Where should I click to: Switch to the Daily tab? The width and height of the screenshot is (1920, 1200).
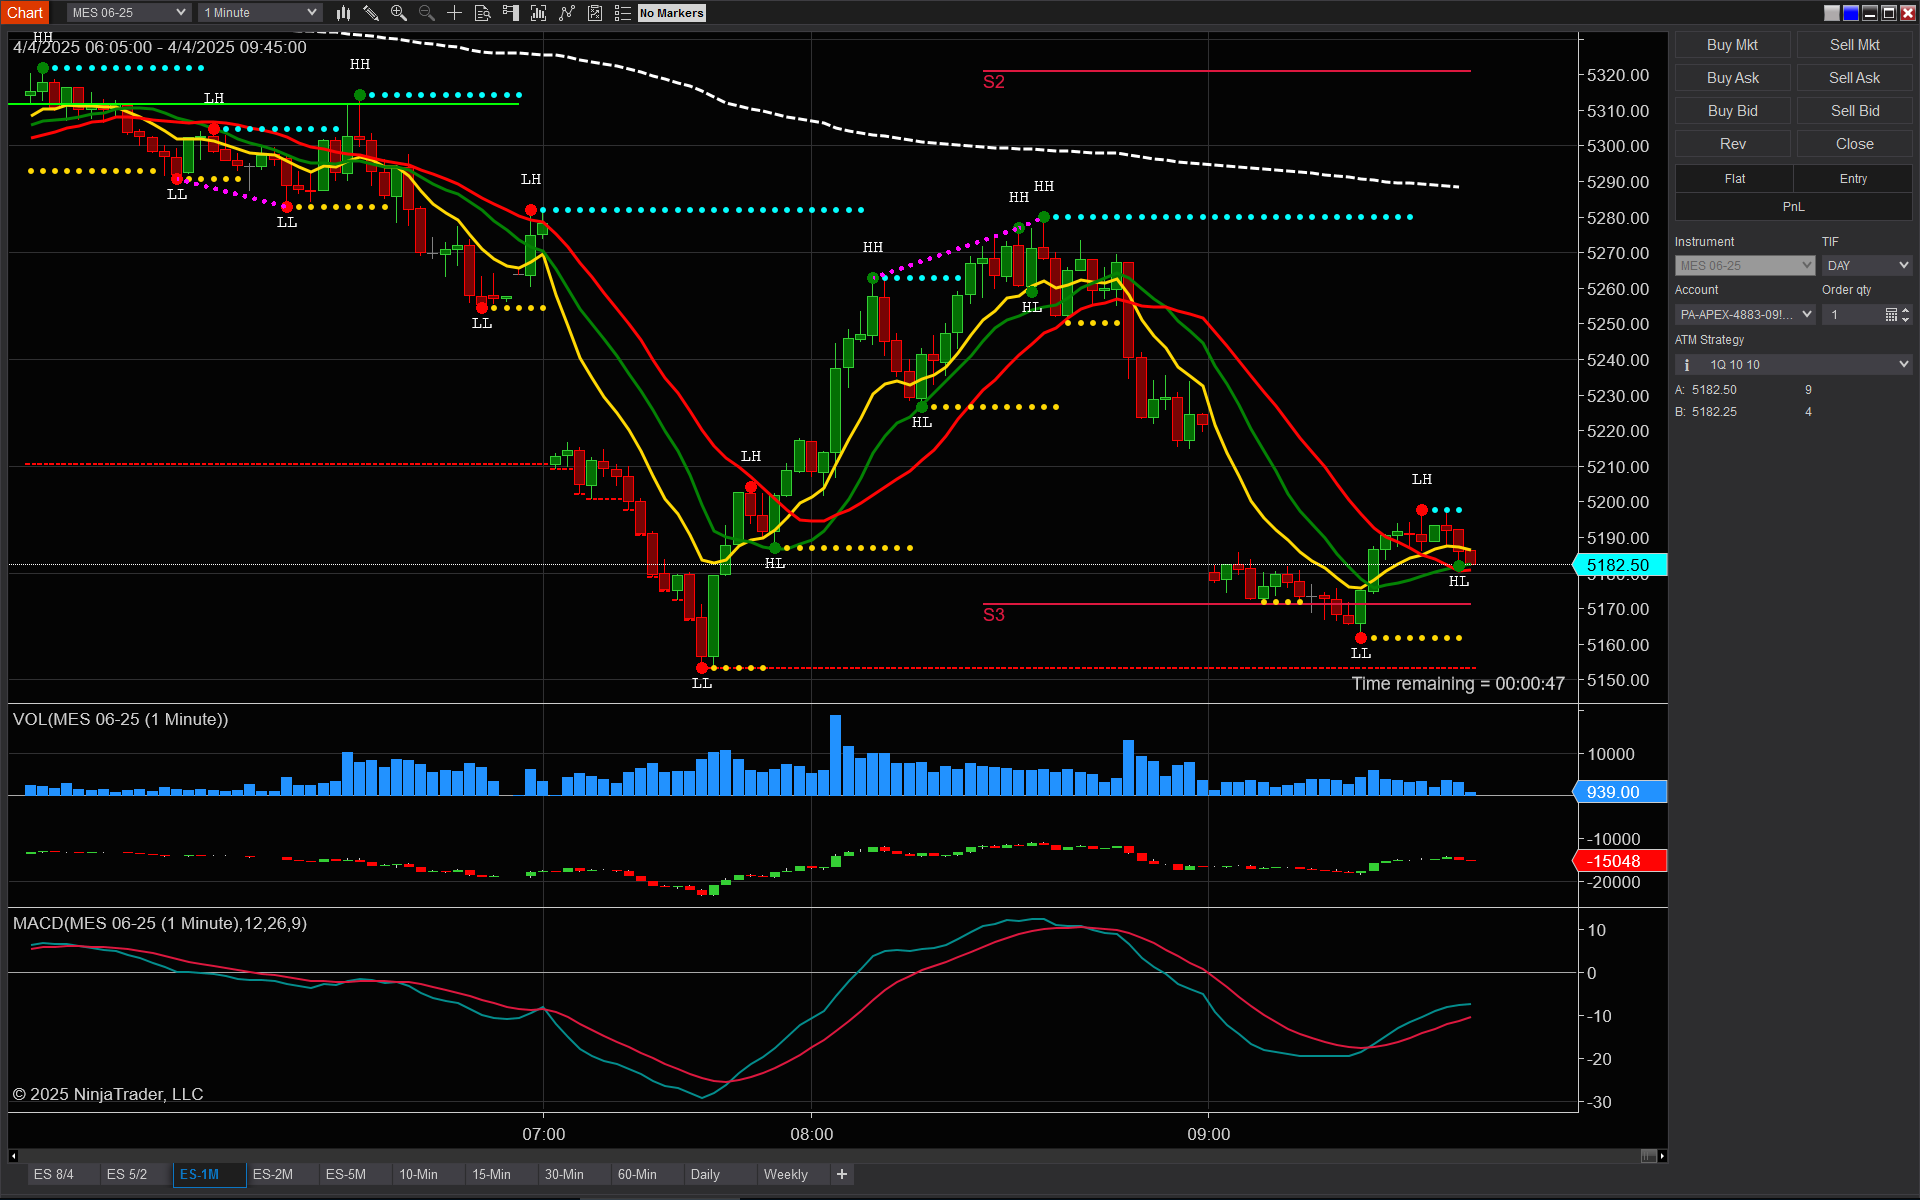point(705,1174)
